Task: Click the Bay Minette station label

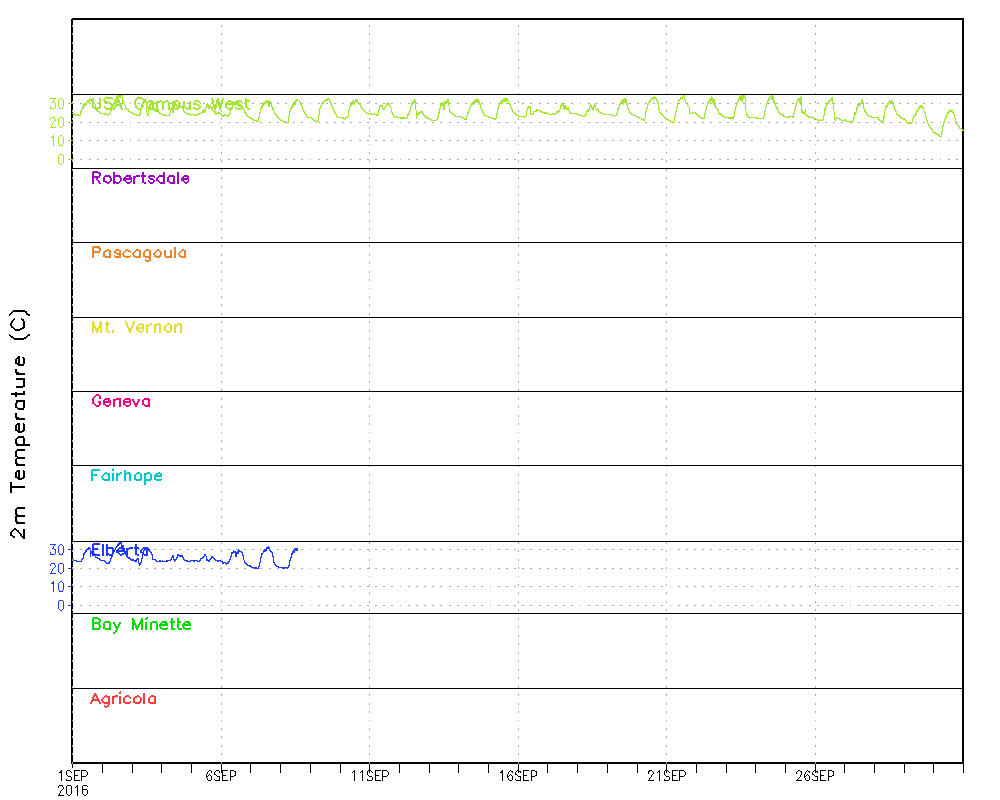Action: [x=140, y=625]
